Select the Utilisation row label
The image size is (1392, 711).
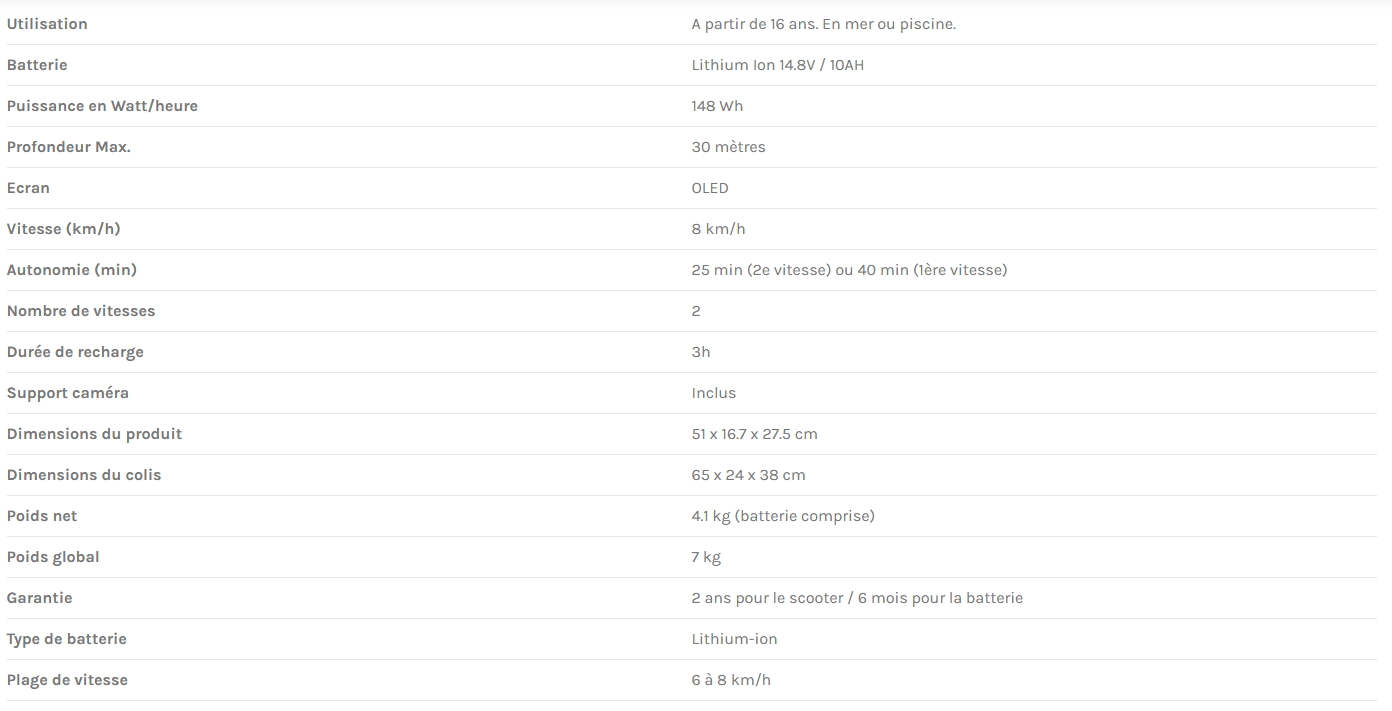[47, 24]
